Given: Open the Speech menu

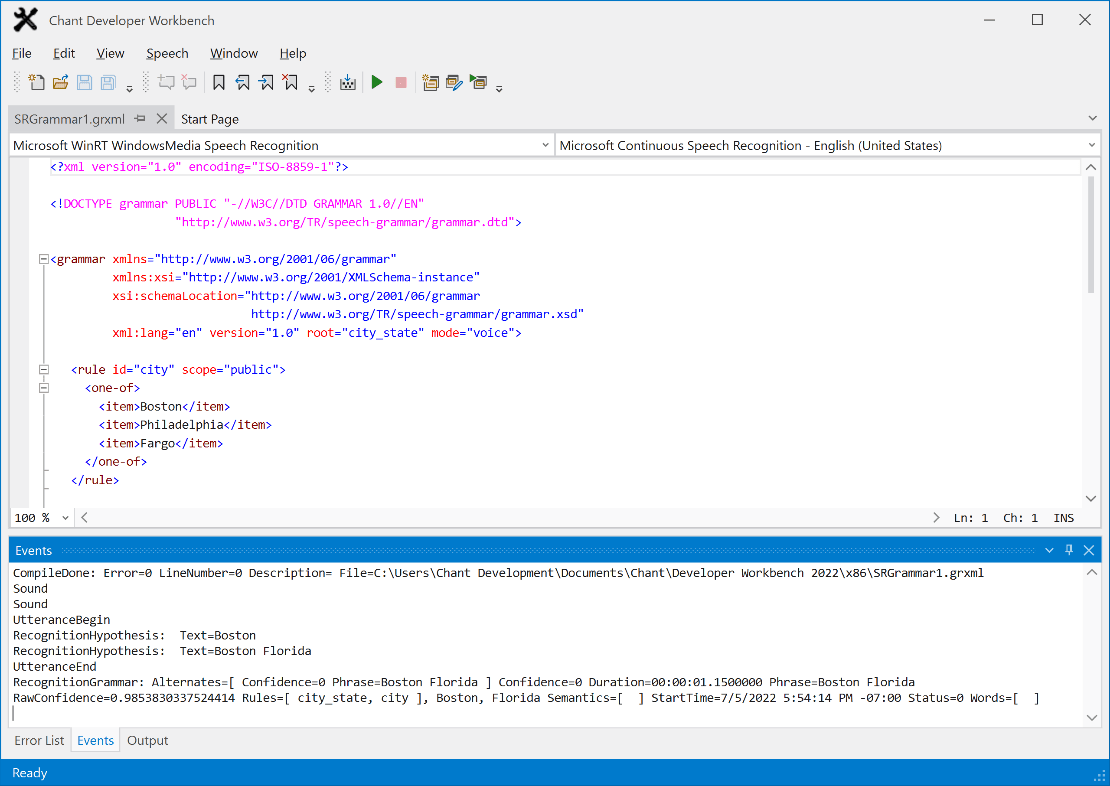Looking at the screenshot, I should click(167, 53).
